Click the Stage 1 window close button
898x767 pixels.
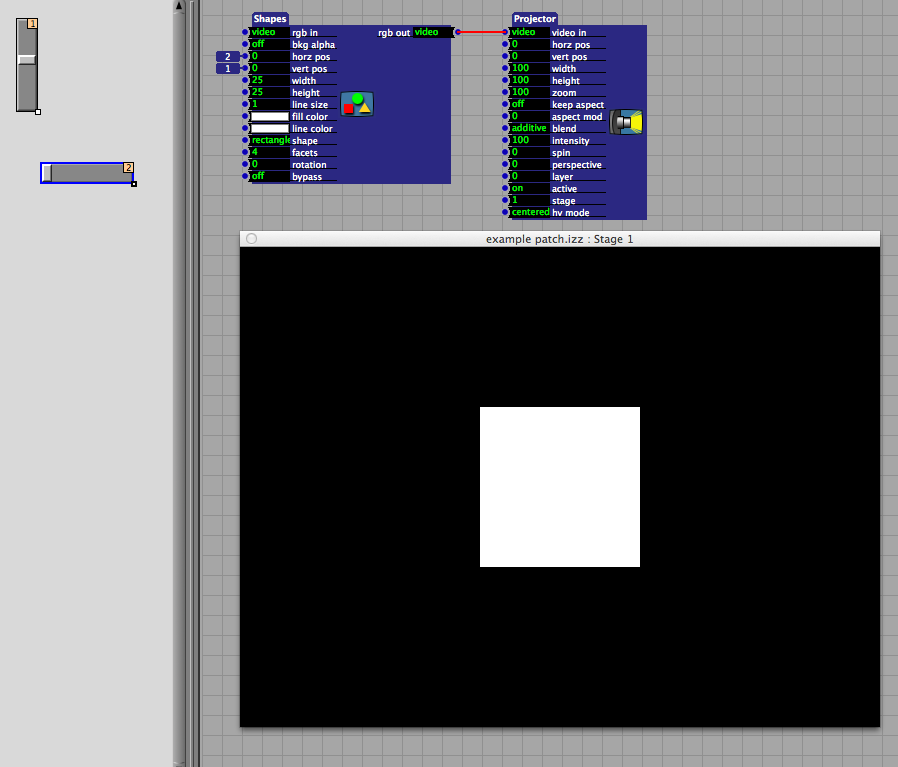tap(252, 239)
